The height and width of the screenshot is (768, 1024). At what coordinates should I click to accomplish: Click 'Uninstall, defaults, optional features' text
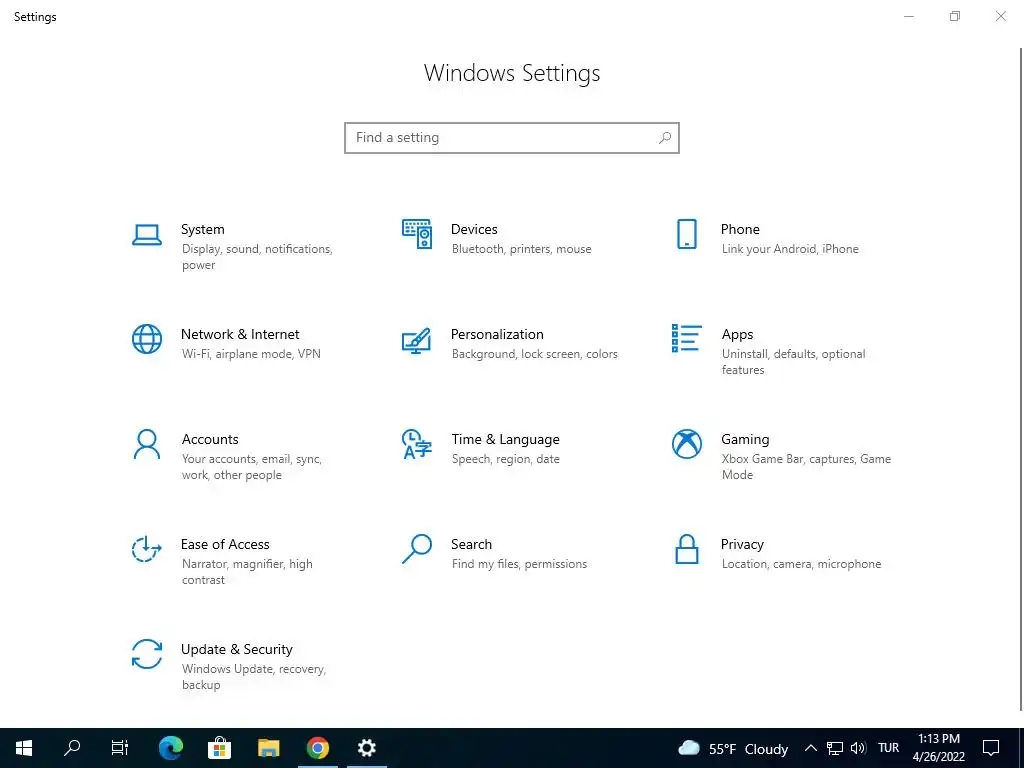pyautogui.click(x=793, y=362)
